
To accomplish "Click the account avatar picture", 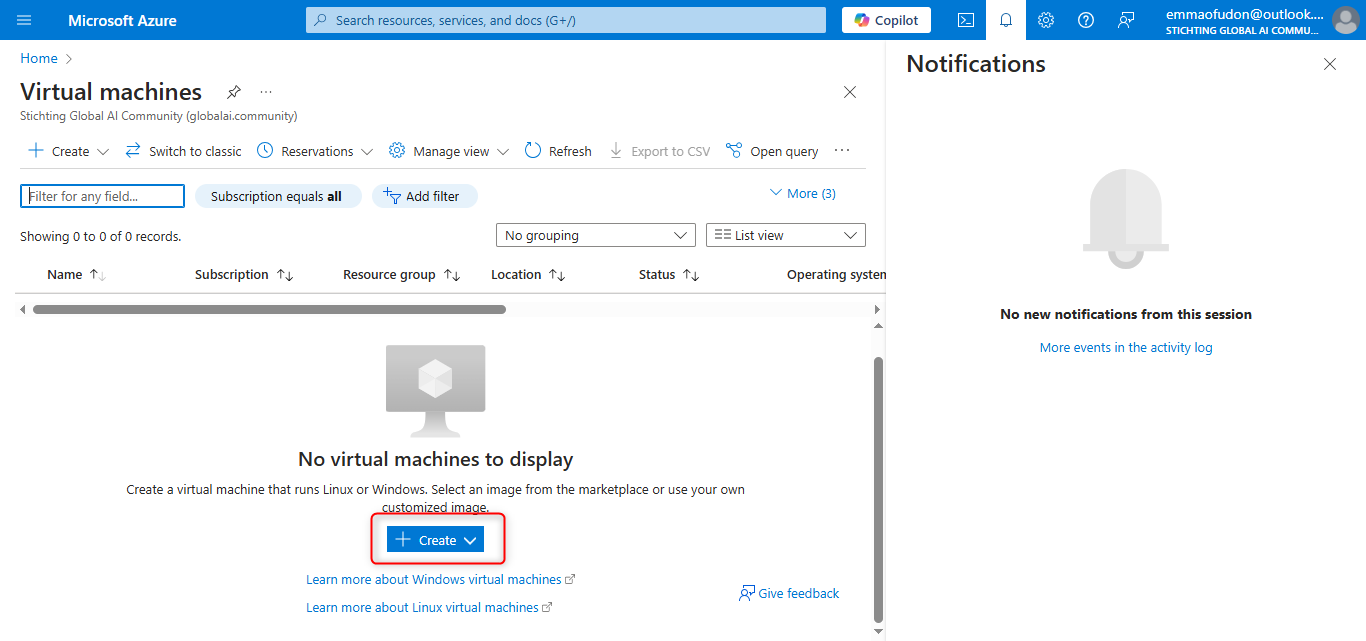I will coord(1345,20).
